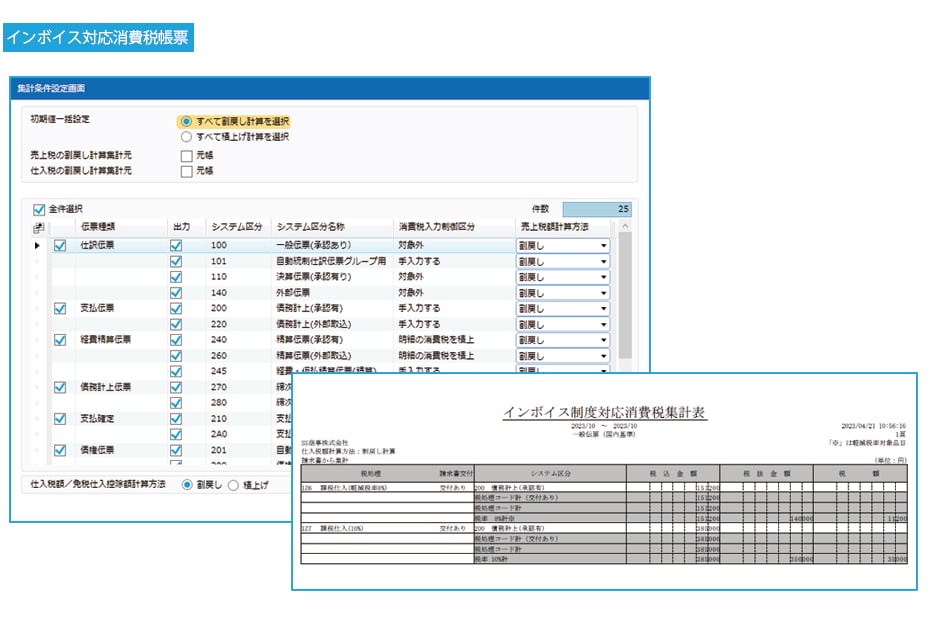
Task: Open 割戻し dropdown for 一般伝票(承認あり) row
Action: [562, 246]
